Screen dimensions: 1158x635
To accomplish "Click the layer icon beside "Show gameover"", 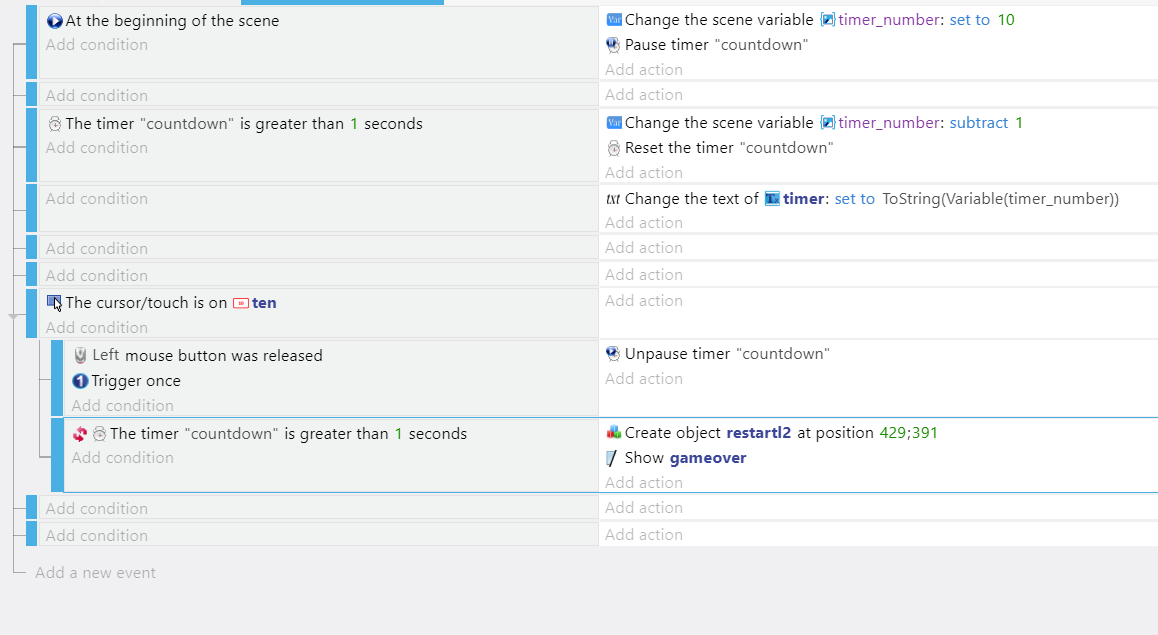I will tap(611, 458).
